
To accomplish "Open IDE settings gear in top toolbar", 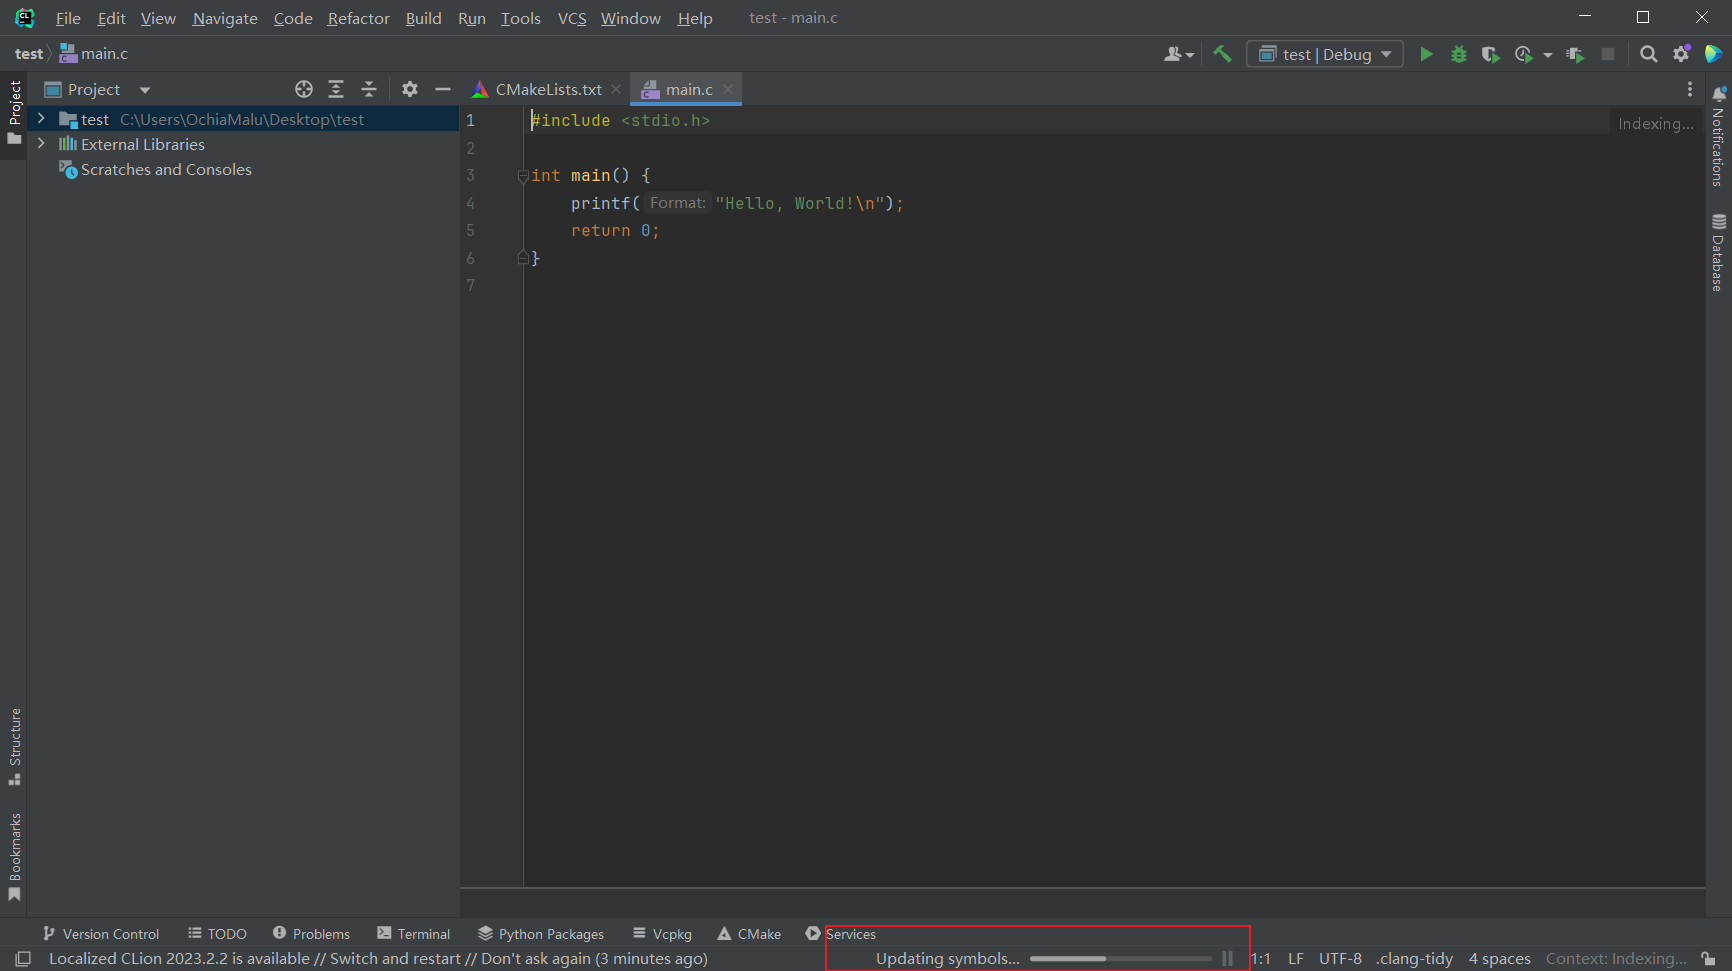I will pyautogui.click(x=1682, y=54).
